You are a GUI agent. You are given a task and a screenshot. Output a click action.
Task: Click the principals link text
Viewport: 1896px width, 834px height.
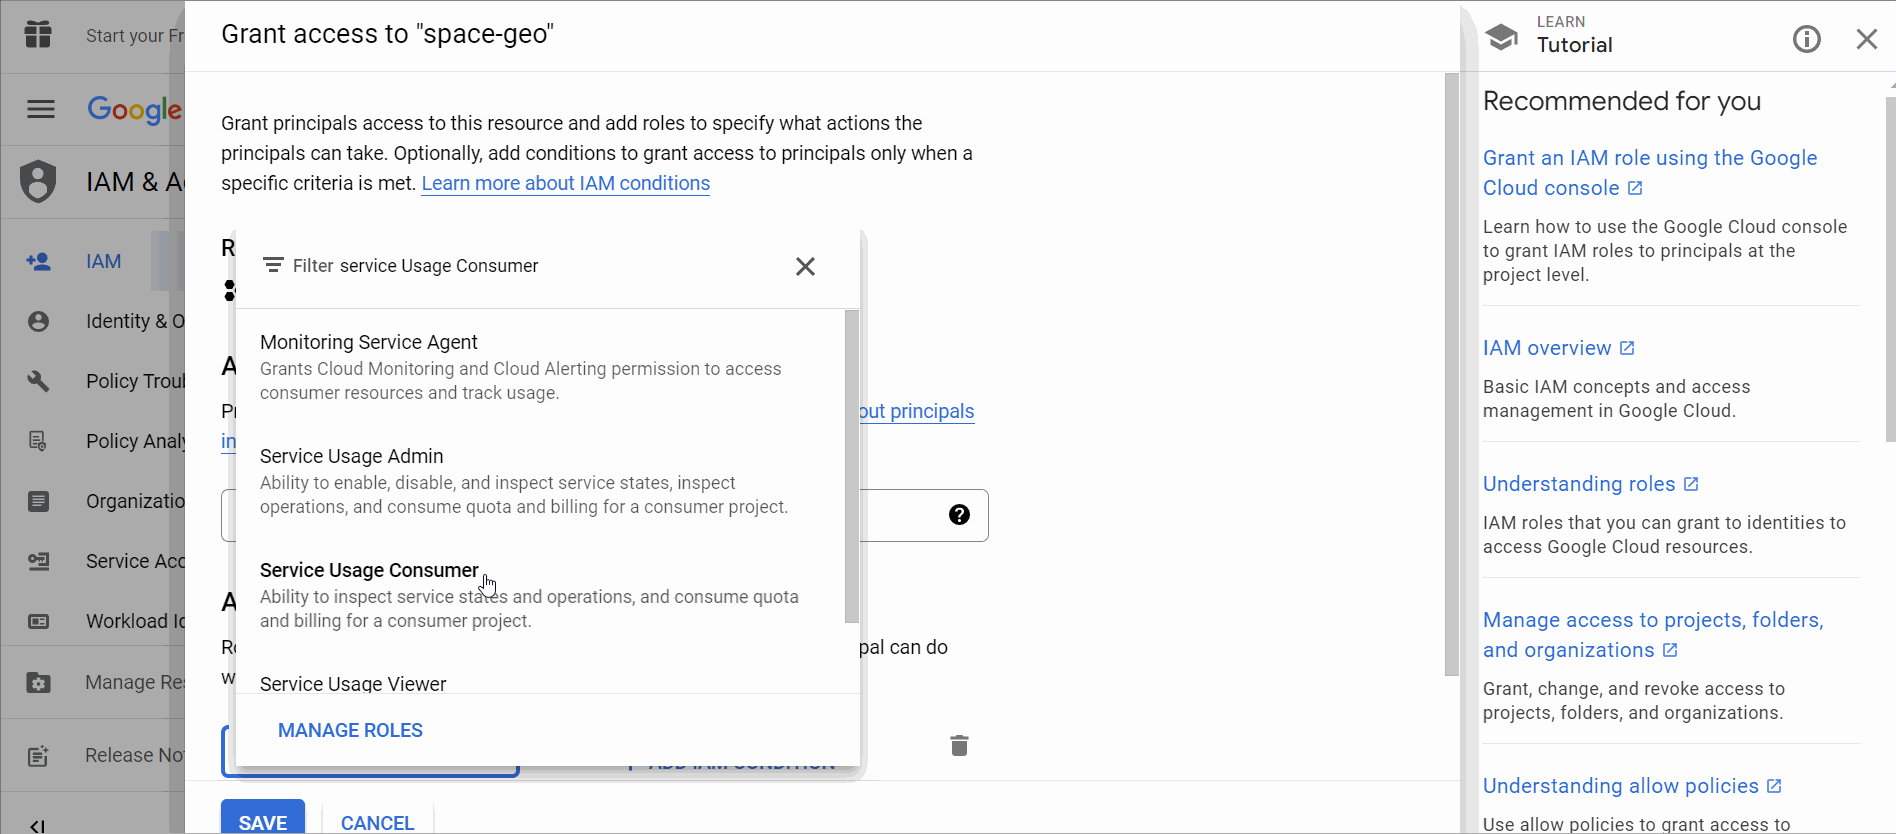[x=917, y=411]
